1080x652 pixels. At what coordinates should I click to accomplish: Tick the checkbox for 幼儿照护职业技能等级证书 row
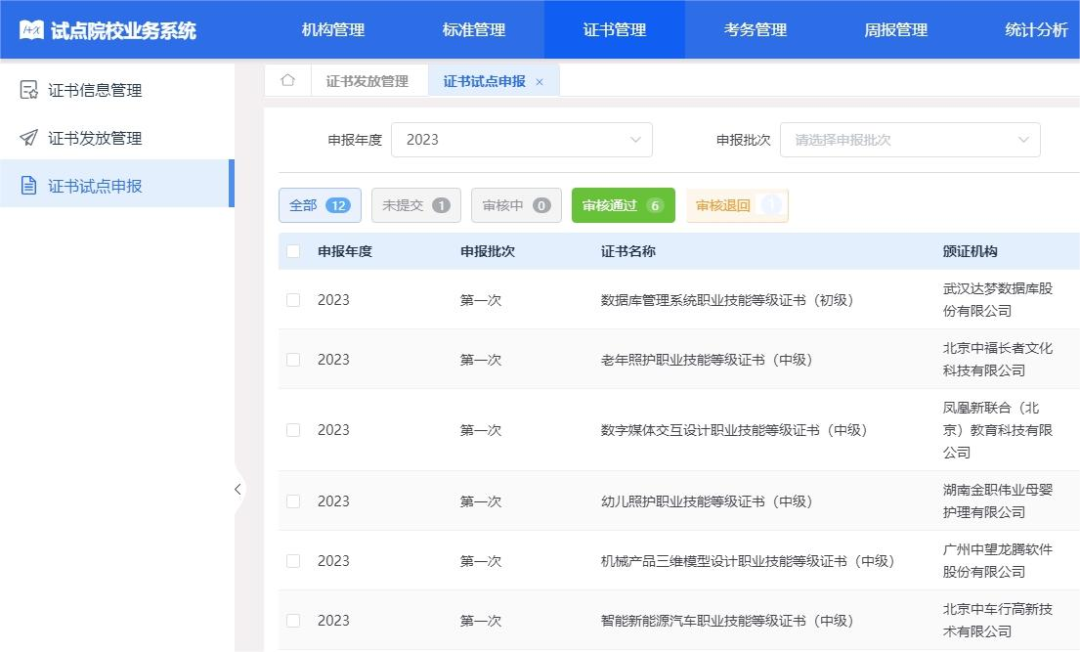click(x=293, y=501)
